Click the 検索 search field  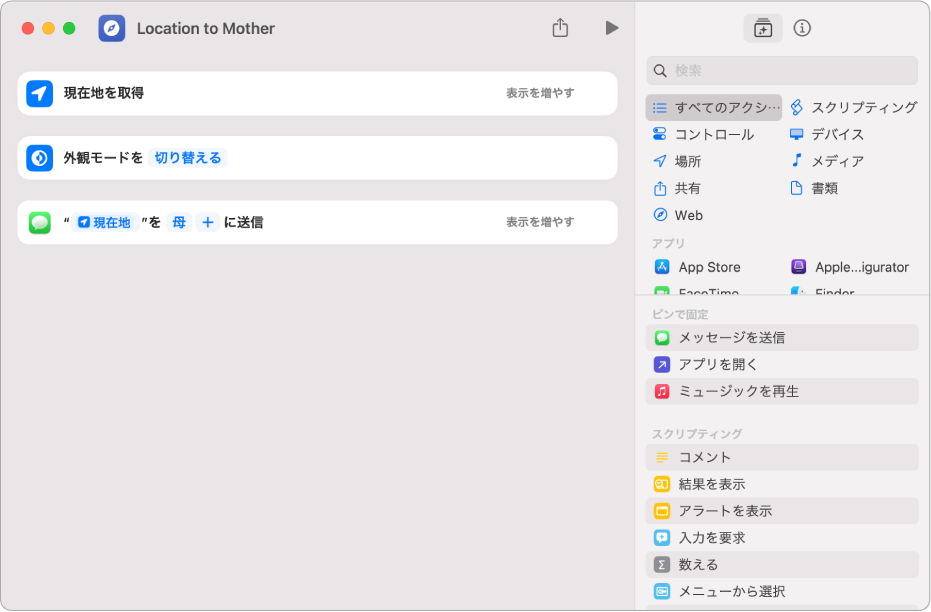pos(782,71)
